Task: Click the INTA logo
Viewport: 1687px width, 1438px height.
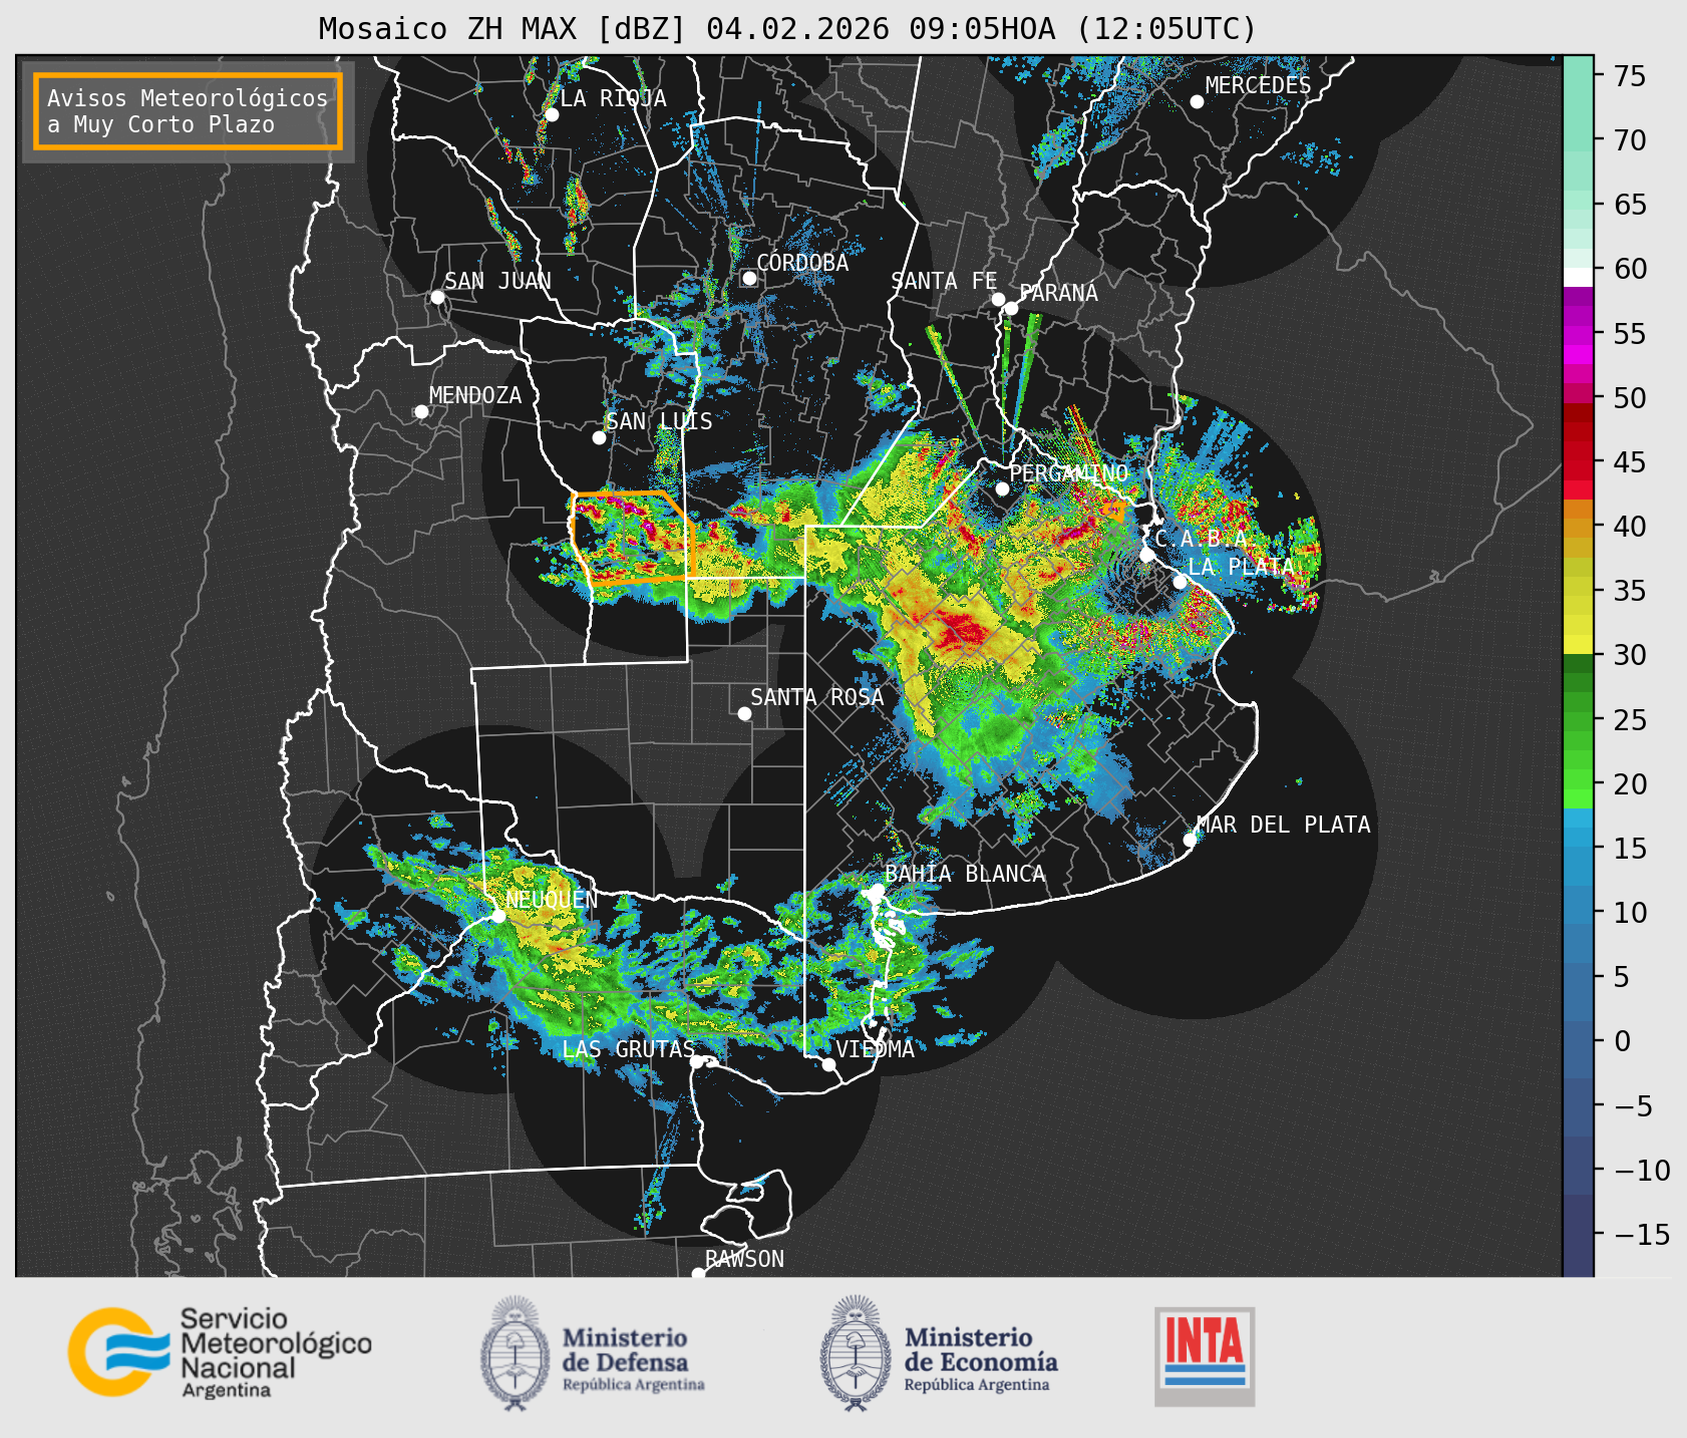Action: pyautogui.click(x=1204, y=1356)
